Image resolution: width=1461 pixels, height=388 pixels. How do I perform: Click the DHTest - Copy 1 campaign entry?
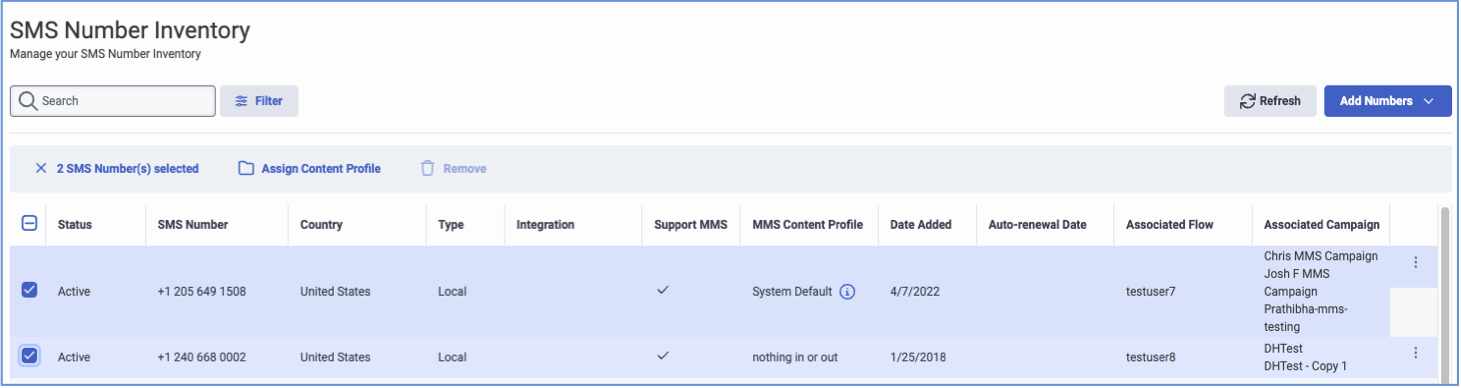click(x=1306, y=366)
